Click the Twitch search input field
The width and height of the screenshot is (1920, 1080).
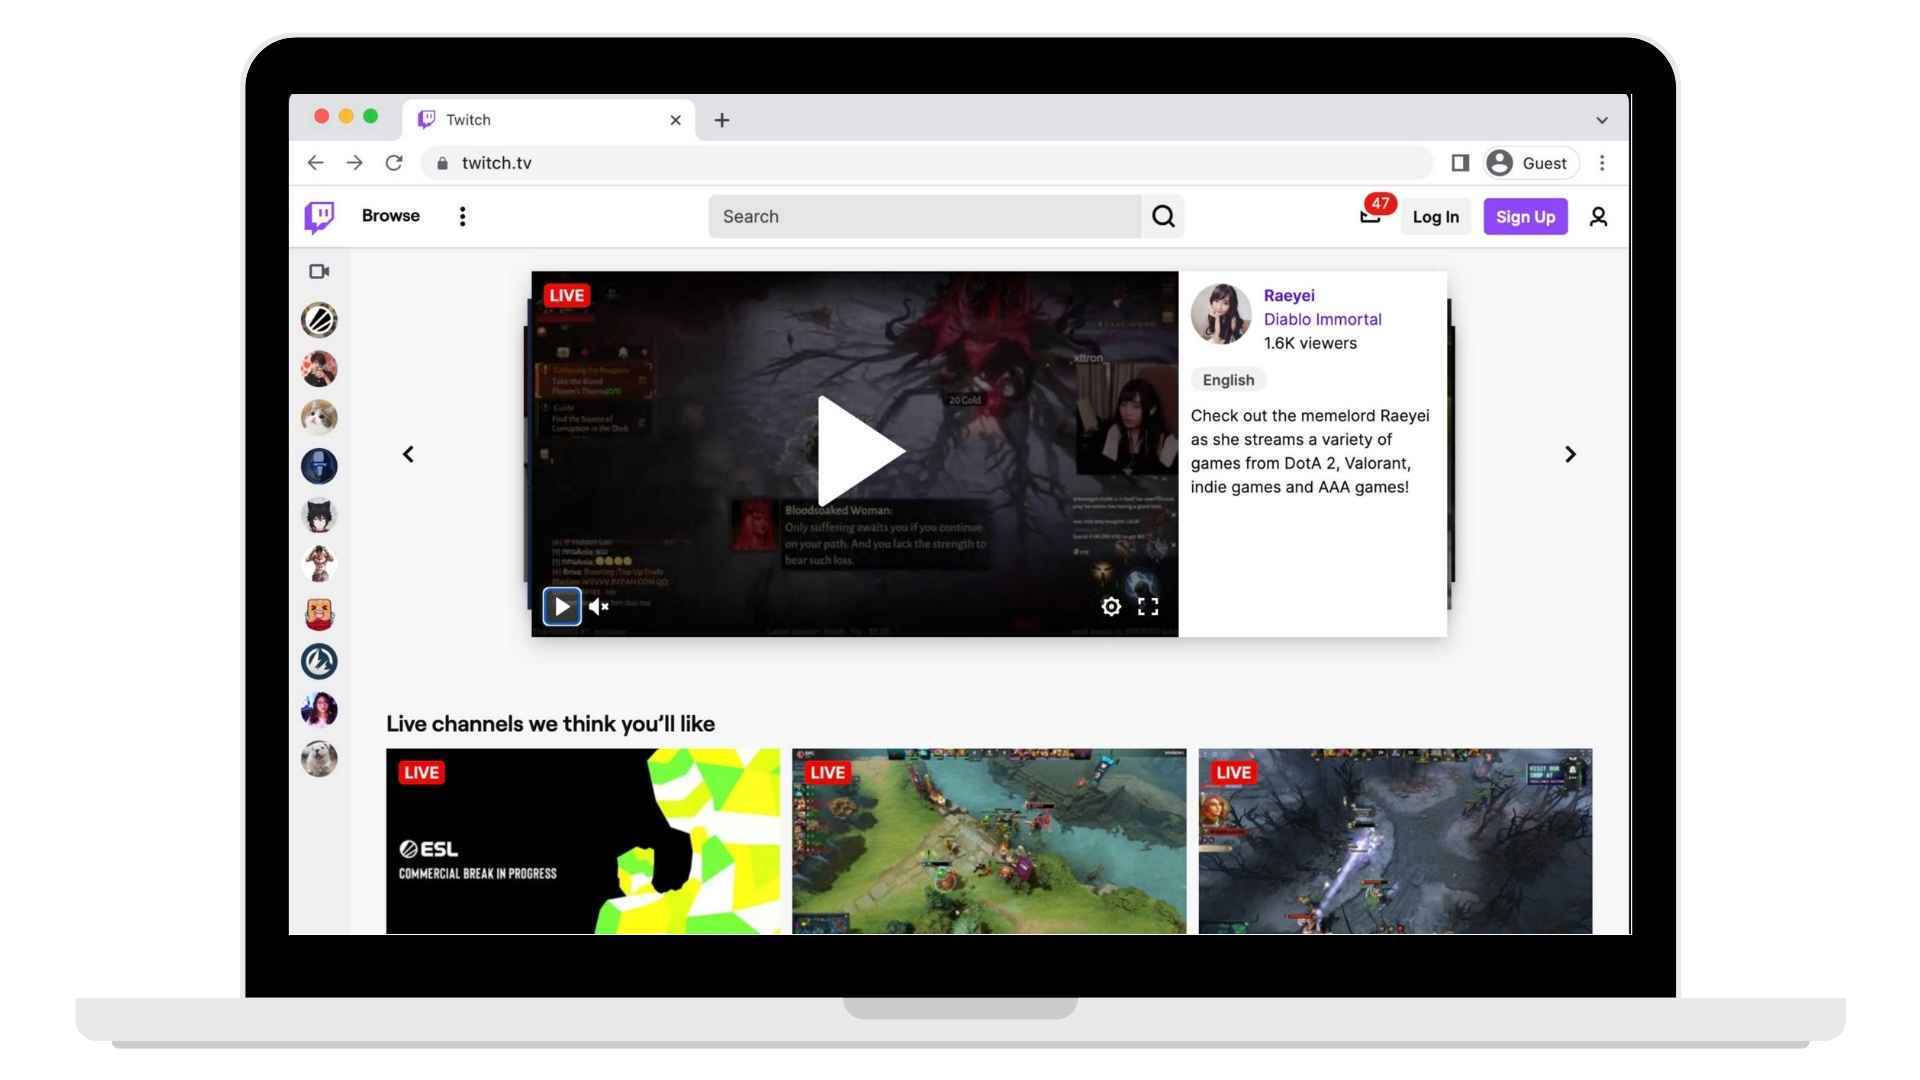[924, 215]
